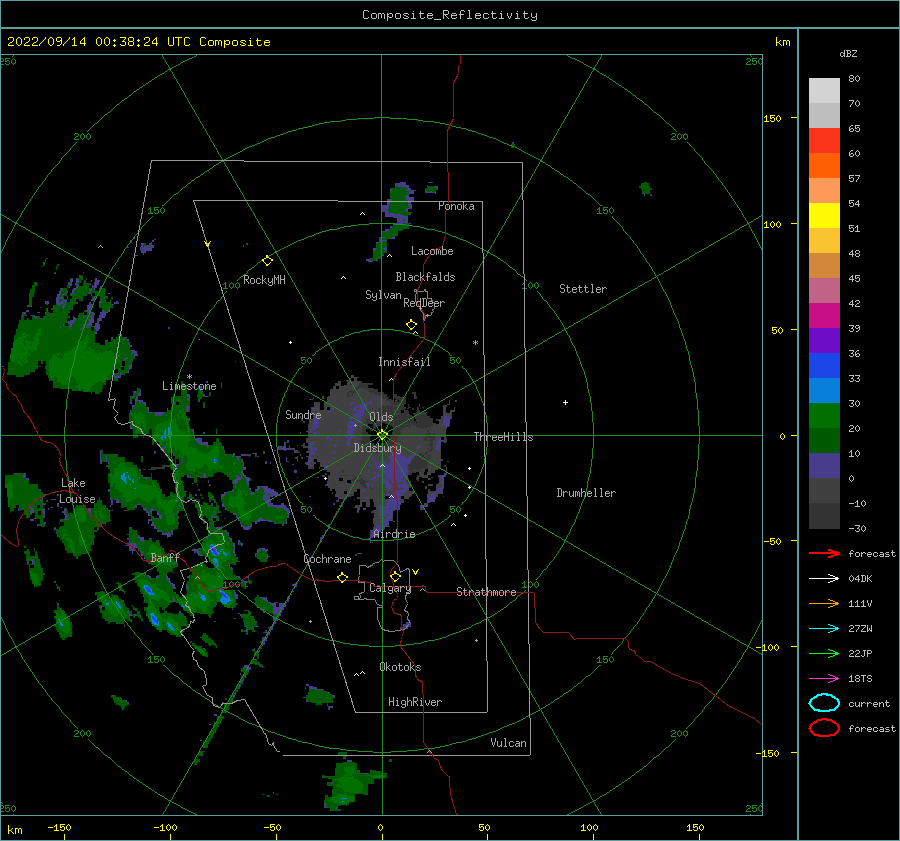Click the Airdrie city label
The height and width of the screenshot is (841, 900).
[x=394, y=534]
